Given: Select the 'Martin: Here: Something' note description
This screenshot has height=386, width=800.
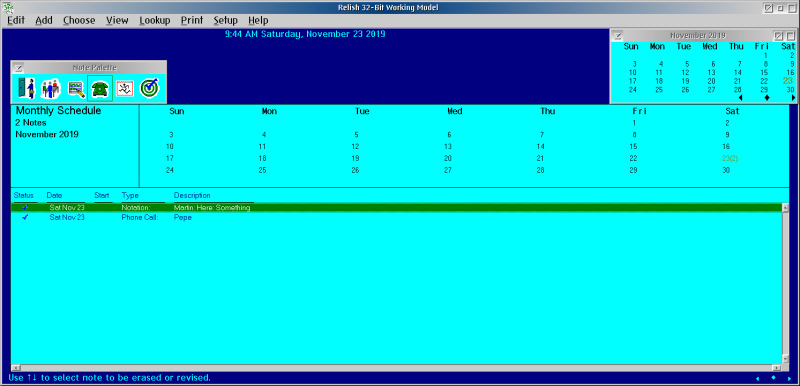Looking at the screenshot, I should (212, 208).
